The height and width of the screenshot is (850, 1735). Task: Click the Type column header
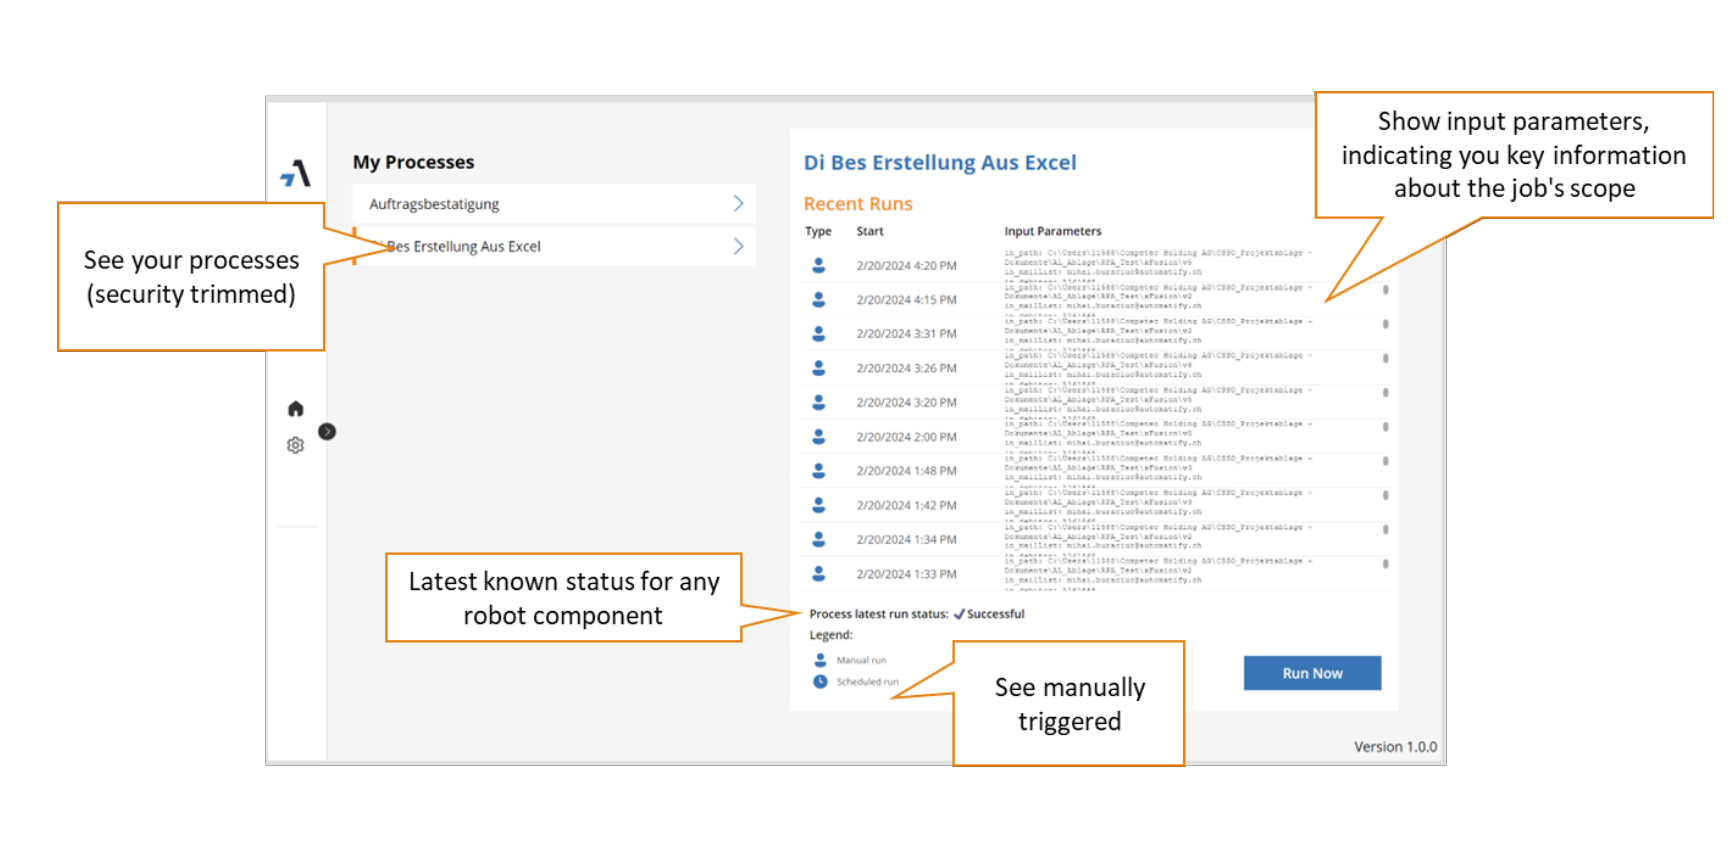click(x=818, y=231)
